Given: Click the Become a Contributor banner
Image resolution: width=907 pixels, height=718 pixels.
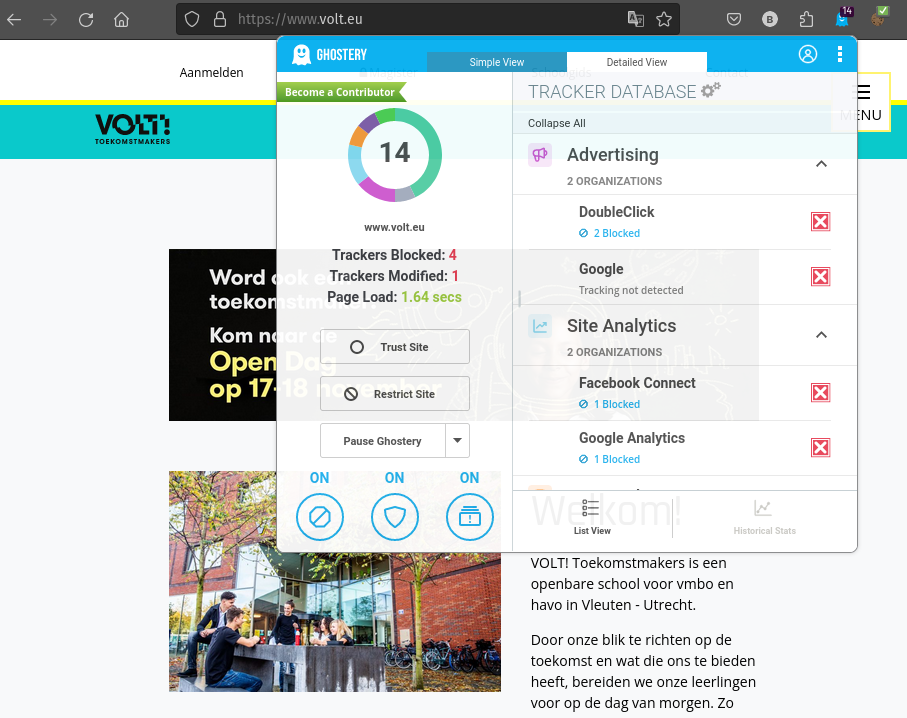Looking at the screenshot, I should point(341,92).
